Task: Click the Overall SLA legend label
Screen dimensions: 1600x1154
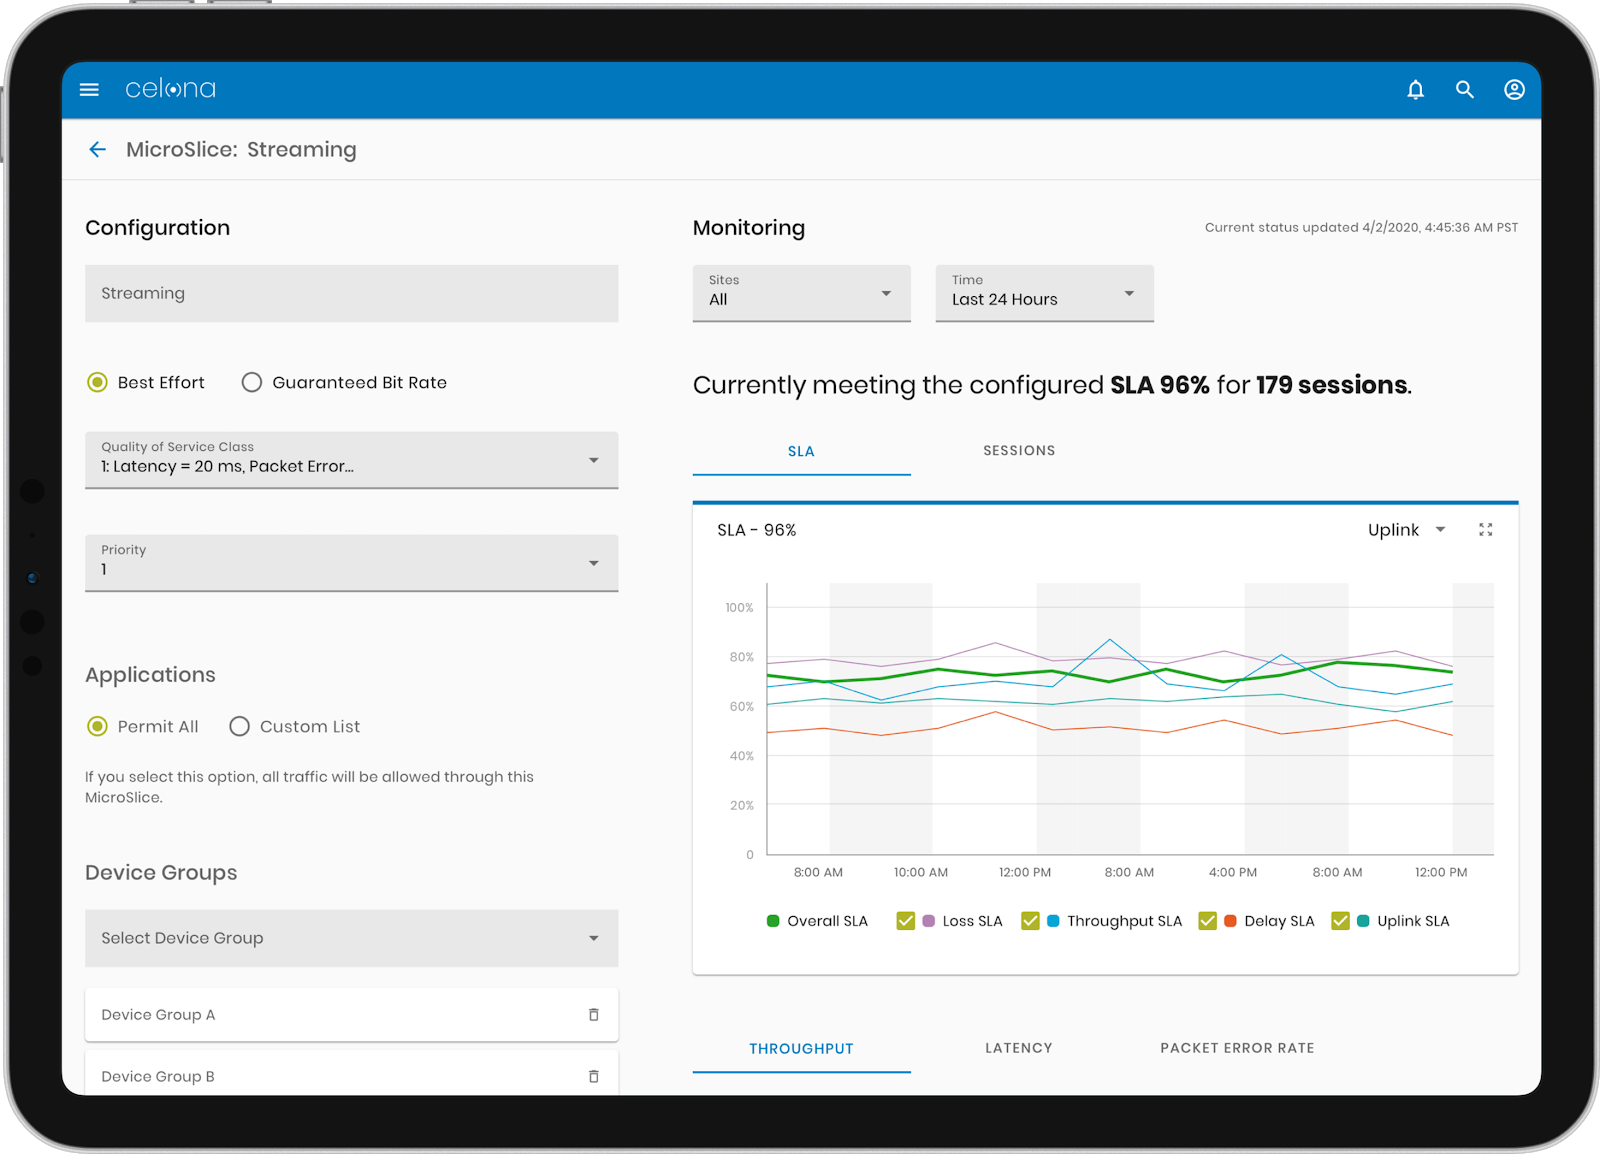Action: [x=827, y=921]
